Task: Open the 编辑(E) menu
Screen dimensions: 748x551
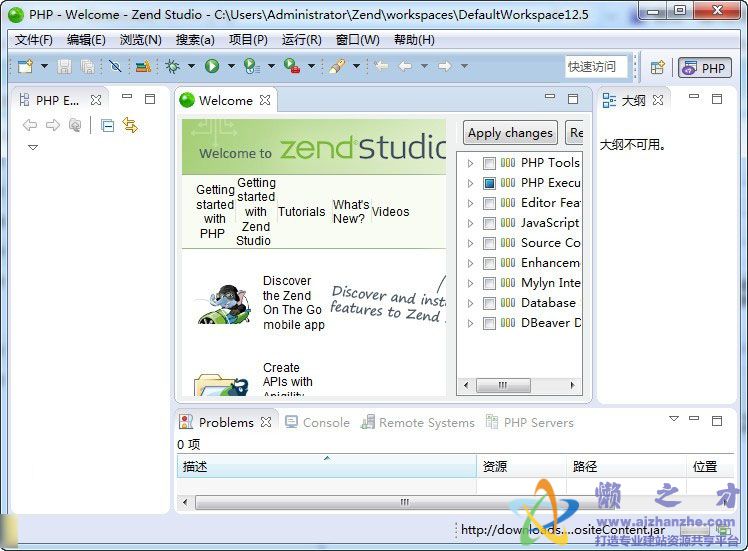Action: pyautogui.click(x=86, y=40)
